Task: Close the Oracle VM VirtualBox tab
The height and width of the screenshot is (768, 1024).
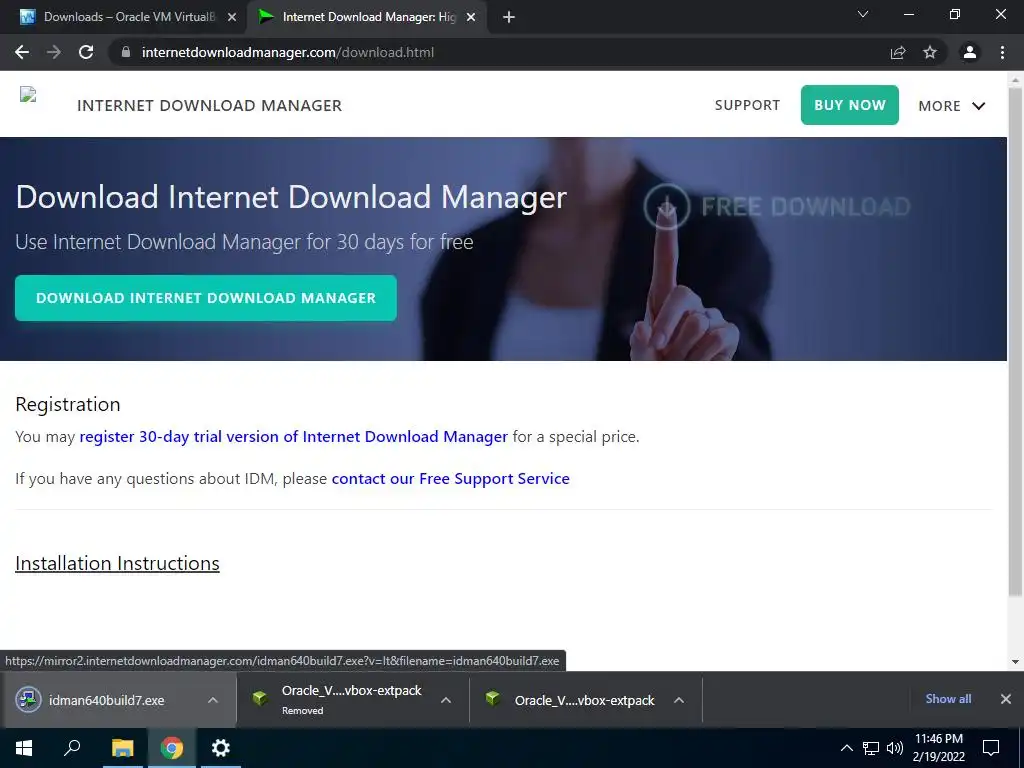Action: pyautogui.click(x=232, y=17)
